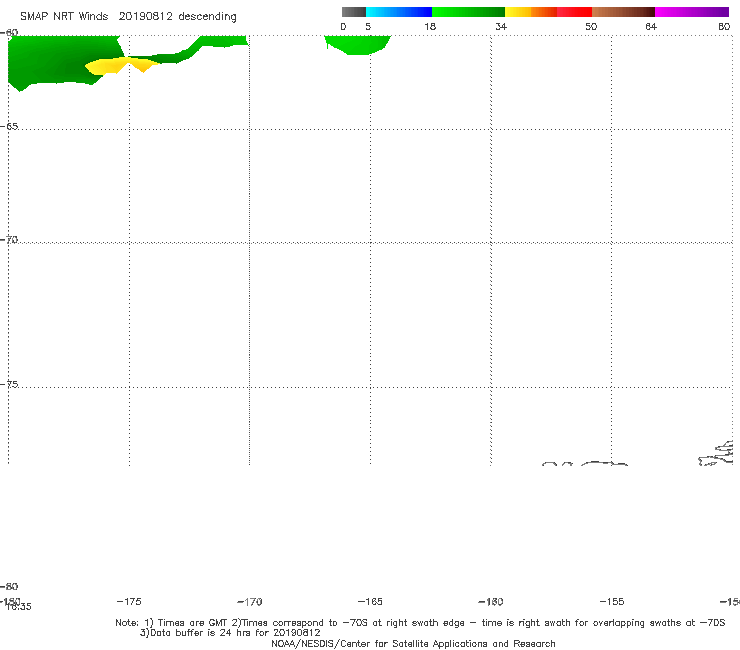
Task: Click the word 'descending' in the title
Action: click(x=207, y=17)
